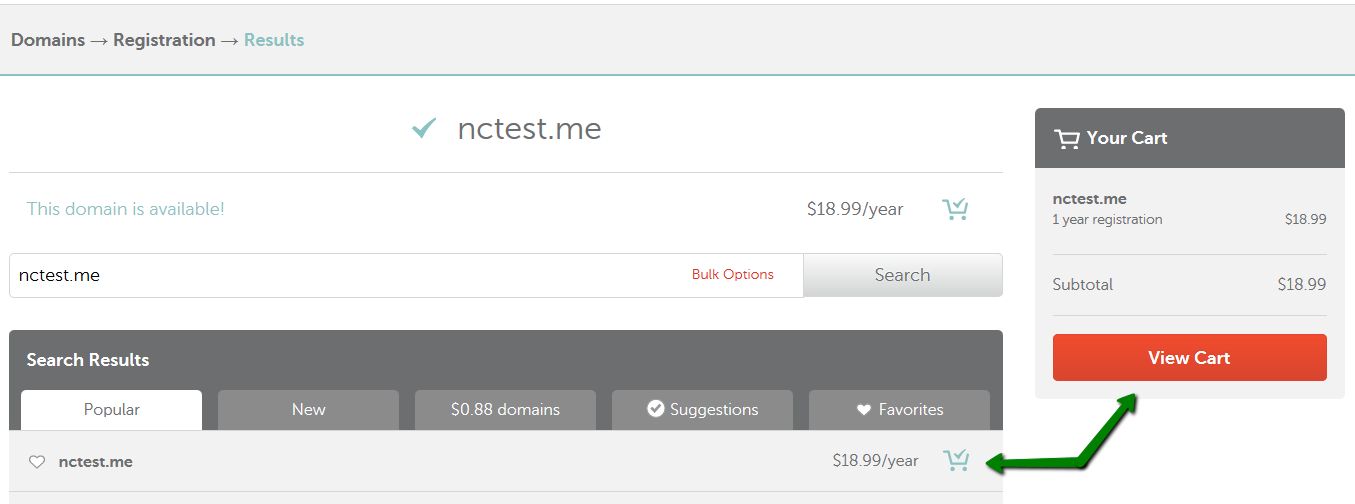This screenshot has height=504, width=1355.
Task: Click heart icon on Favorites tab
Action: pos(864,410)
